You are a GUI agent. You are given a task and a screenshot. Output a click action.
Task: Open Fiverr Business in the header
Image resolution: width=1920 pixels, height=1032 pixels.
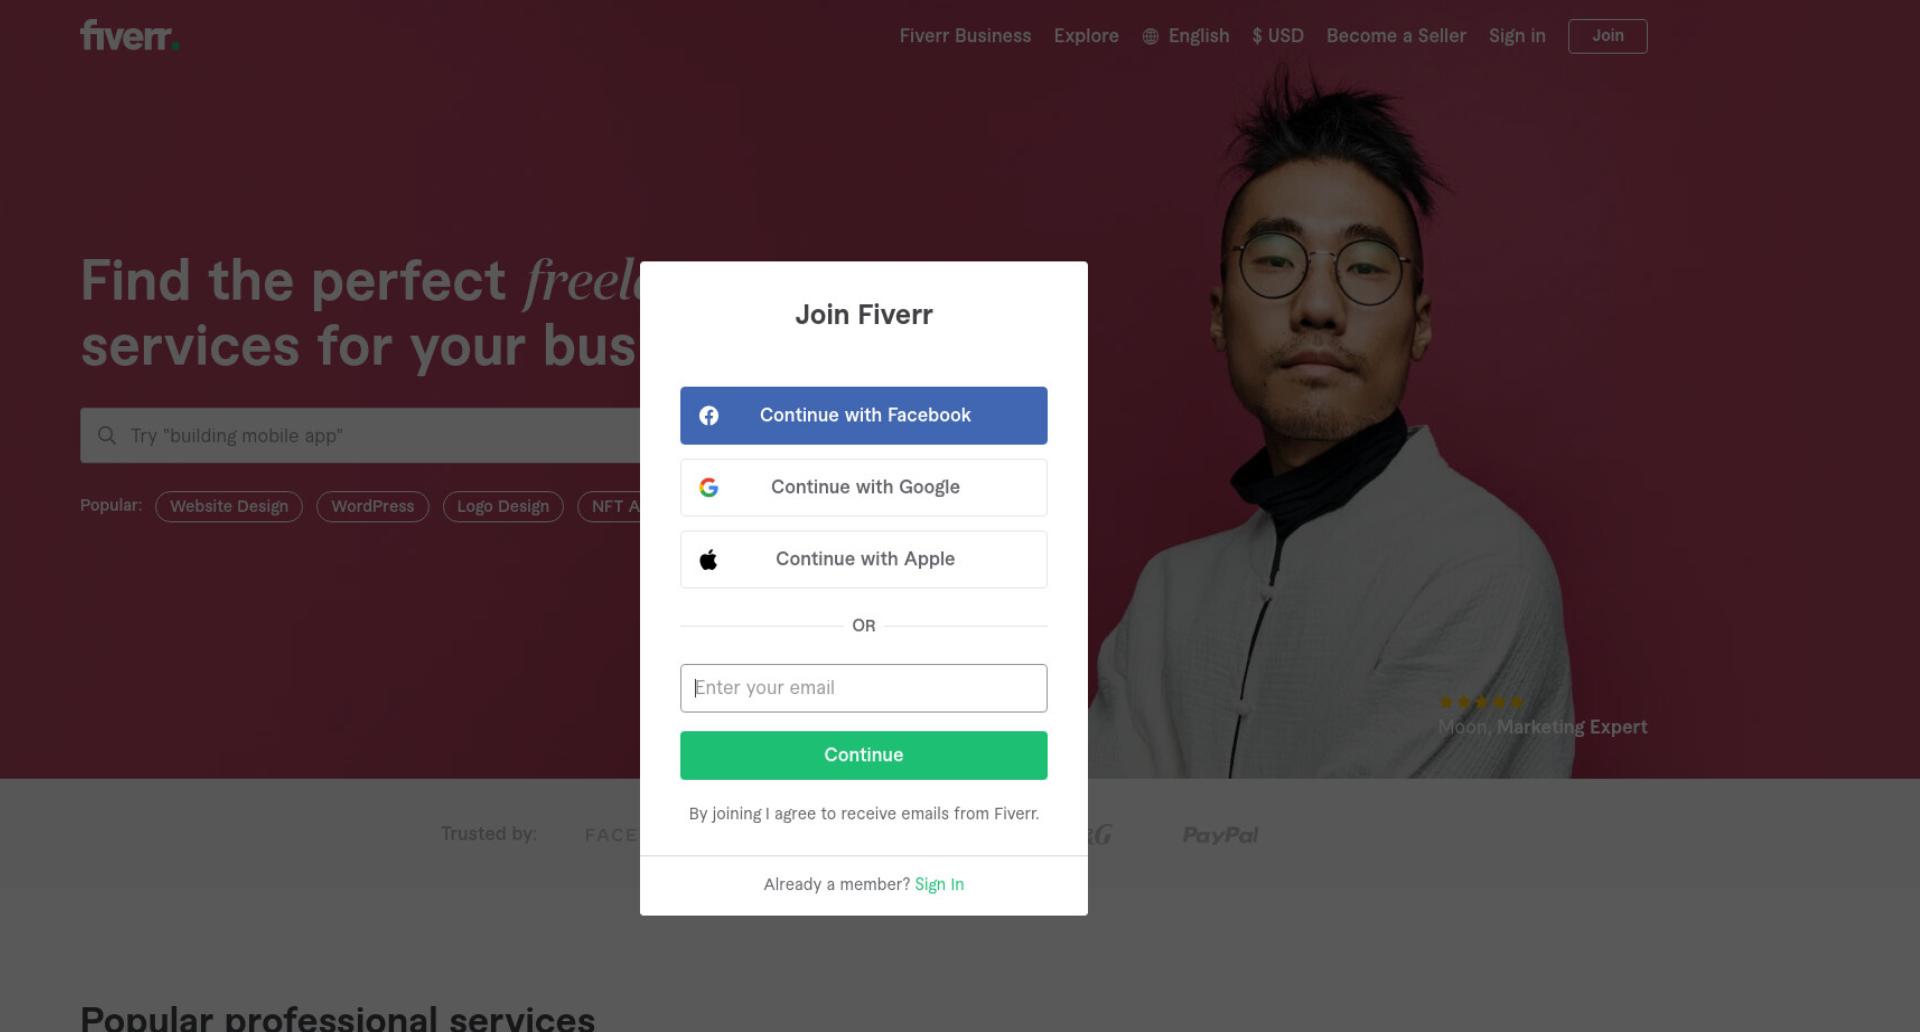(x=965, y=36)
